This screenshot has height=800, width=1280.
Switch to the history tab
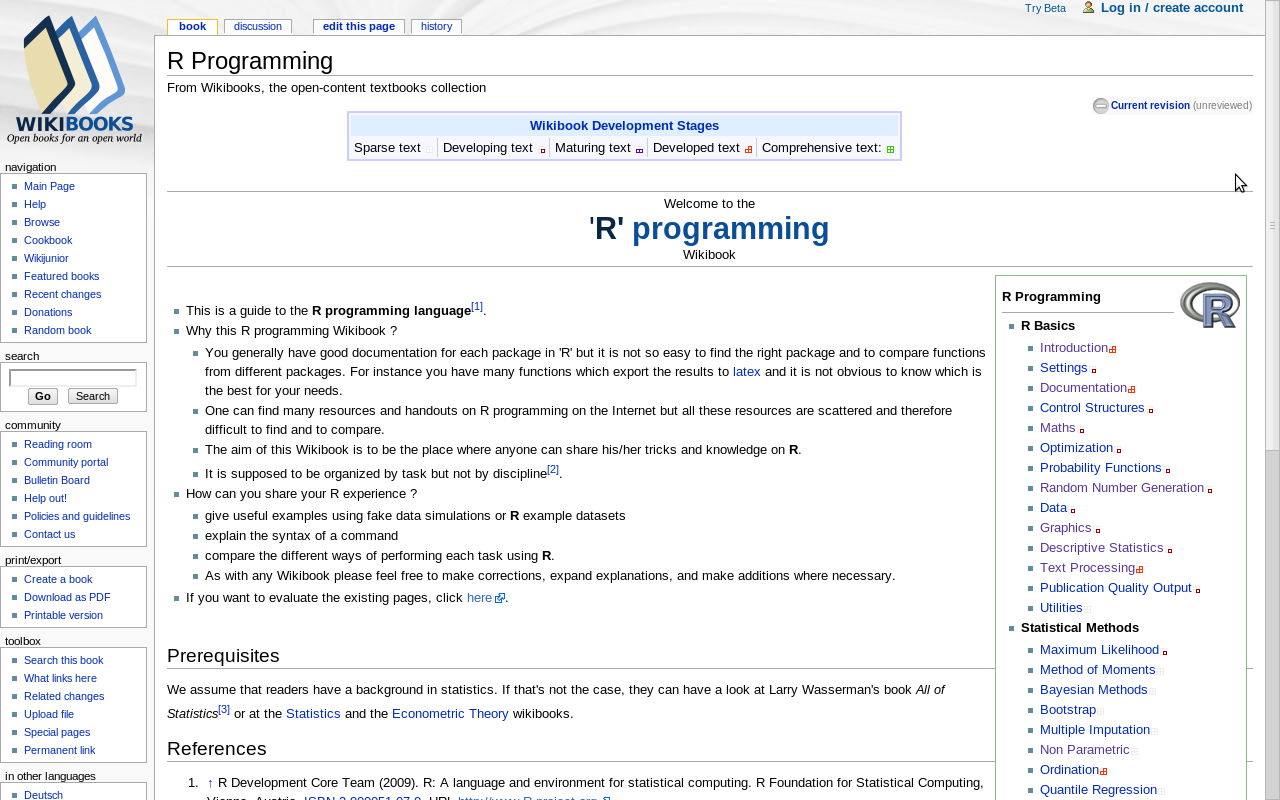click(436, 26)
